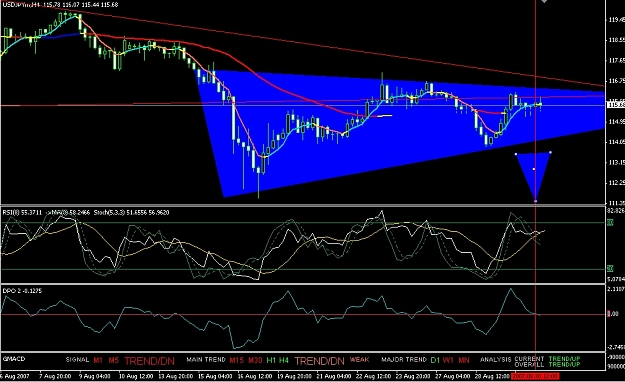The width and height of the screenshot is (625, 382).
Task: Click the 118.55 price scale label
Action: click(616, 40)
